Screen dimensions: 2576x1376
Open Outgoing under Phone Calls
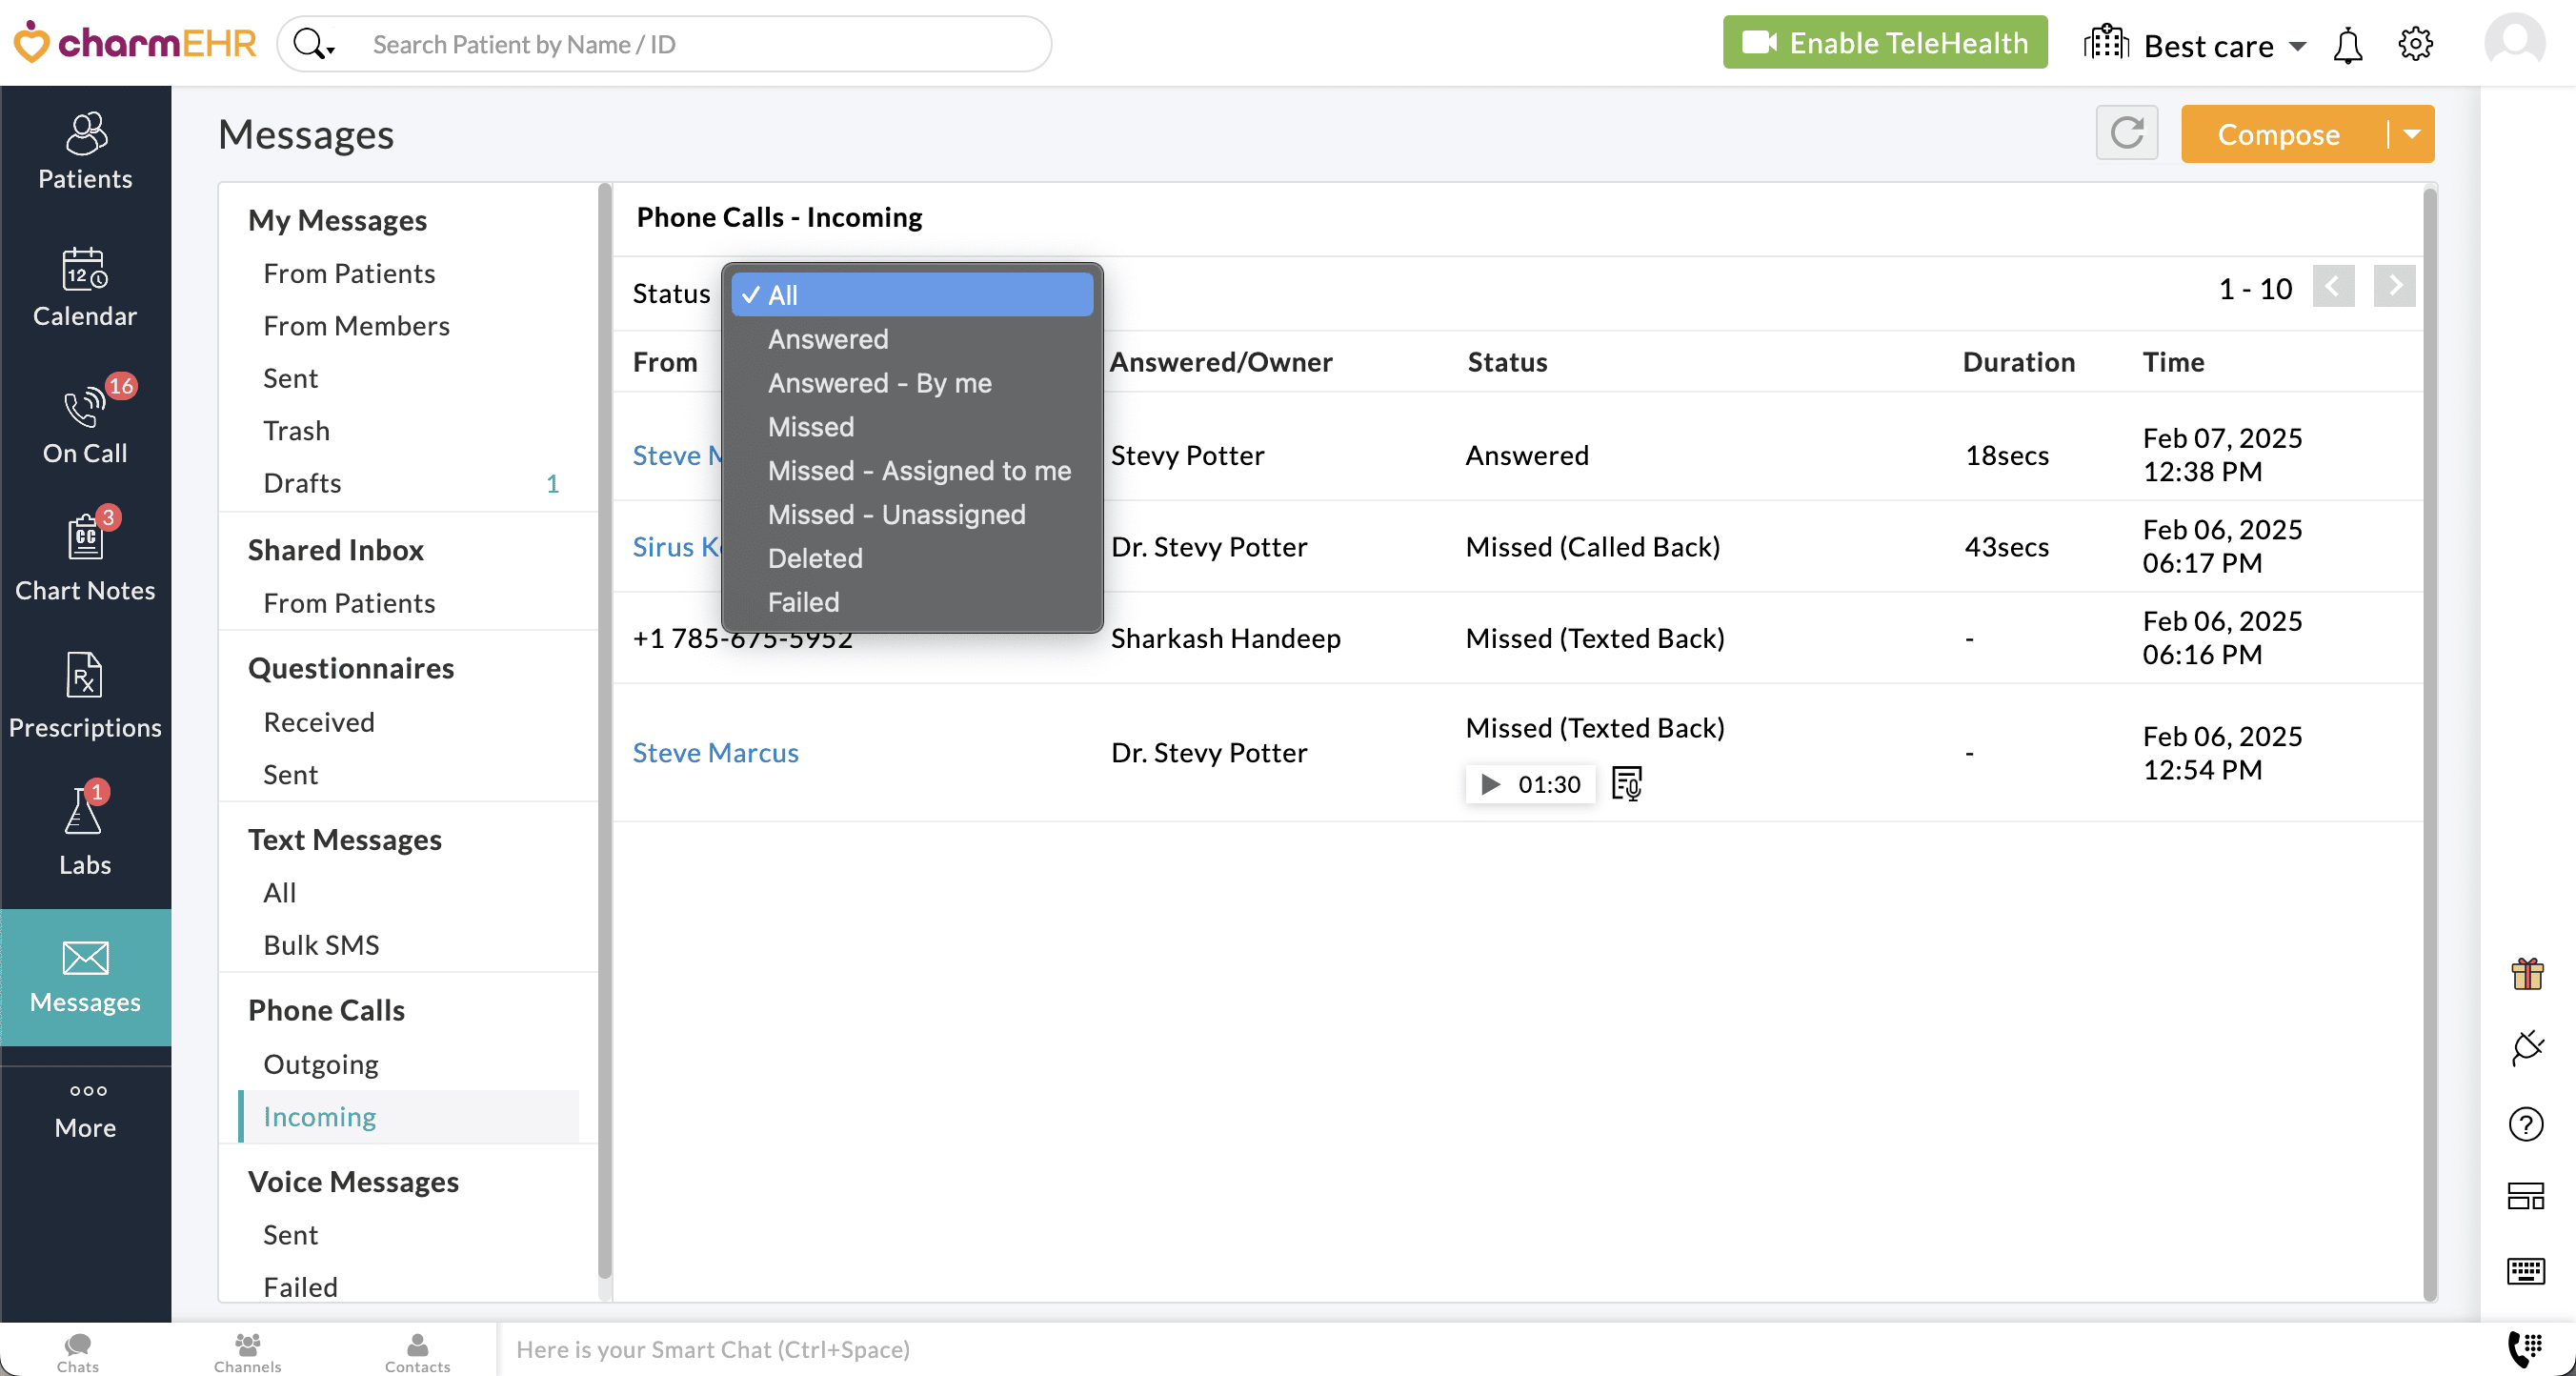tap(320, 1063)
